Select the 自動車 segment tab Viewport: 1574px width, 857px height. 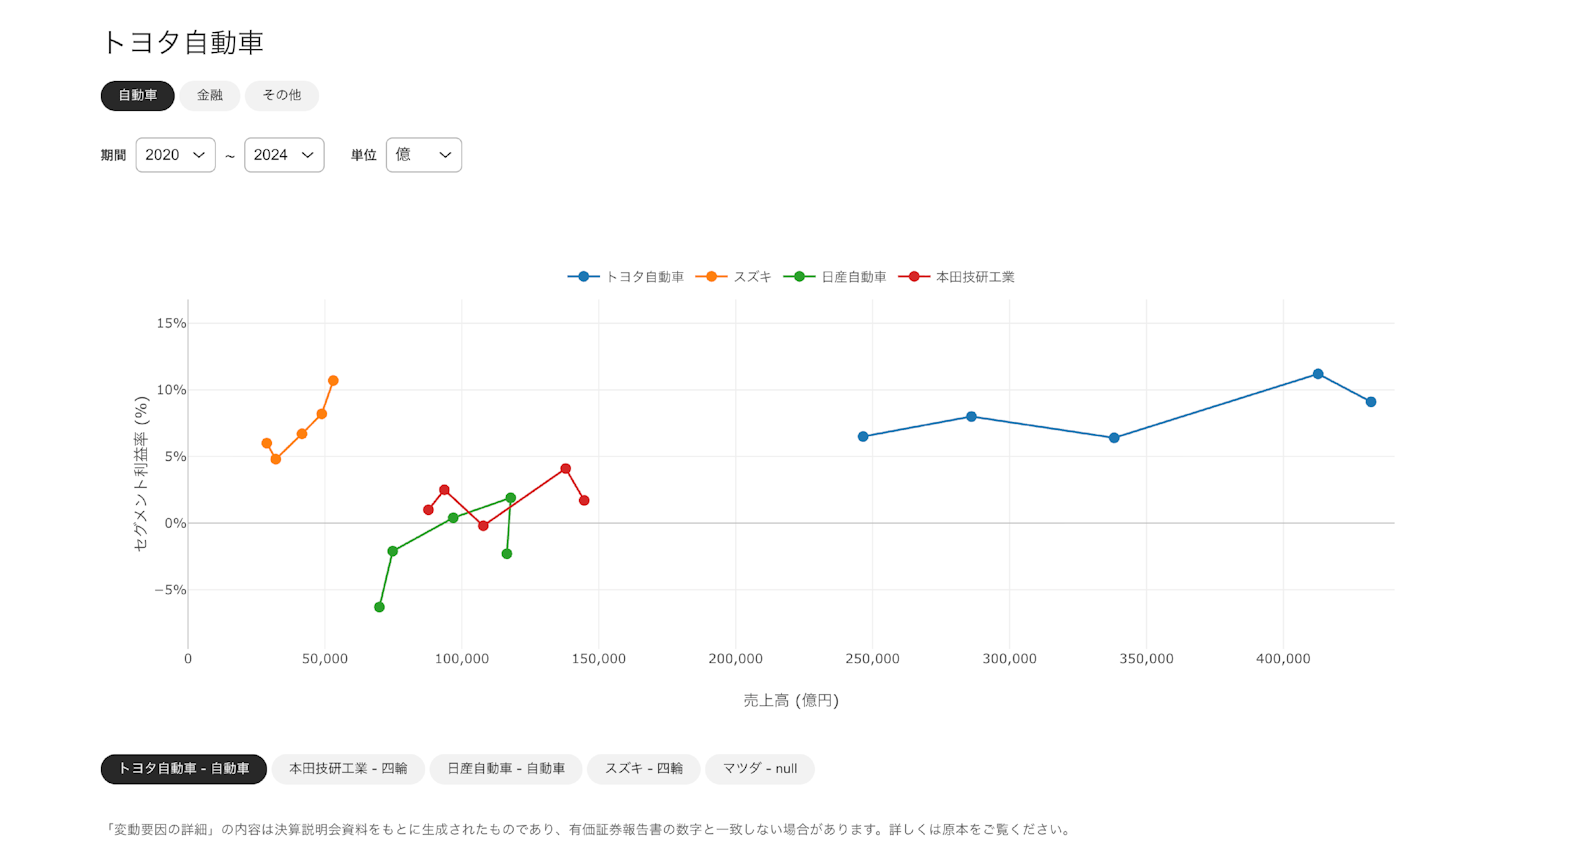pyautogui.click(x=137, y=96)
